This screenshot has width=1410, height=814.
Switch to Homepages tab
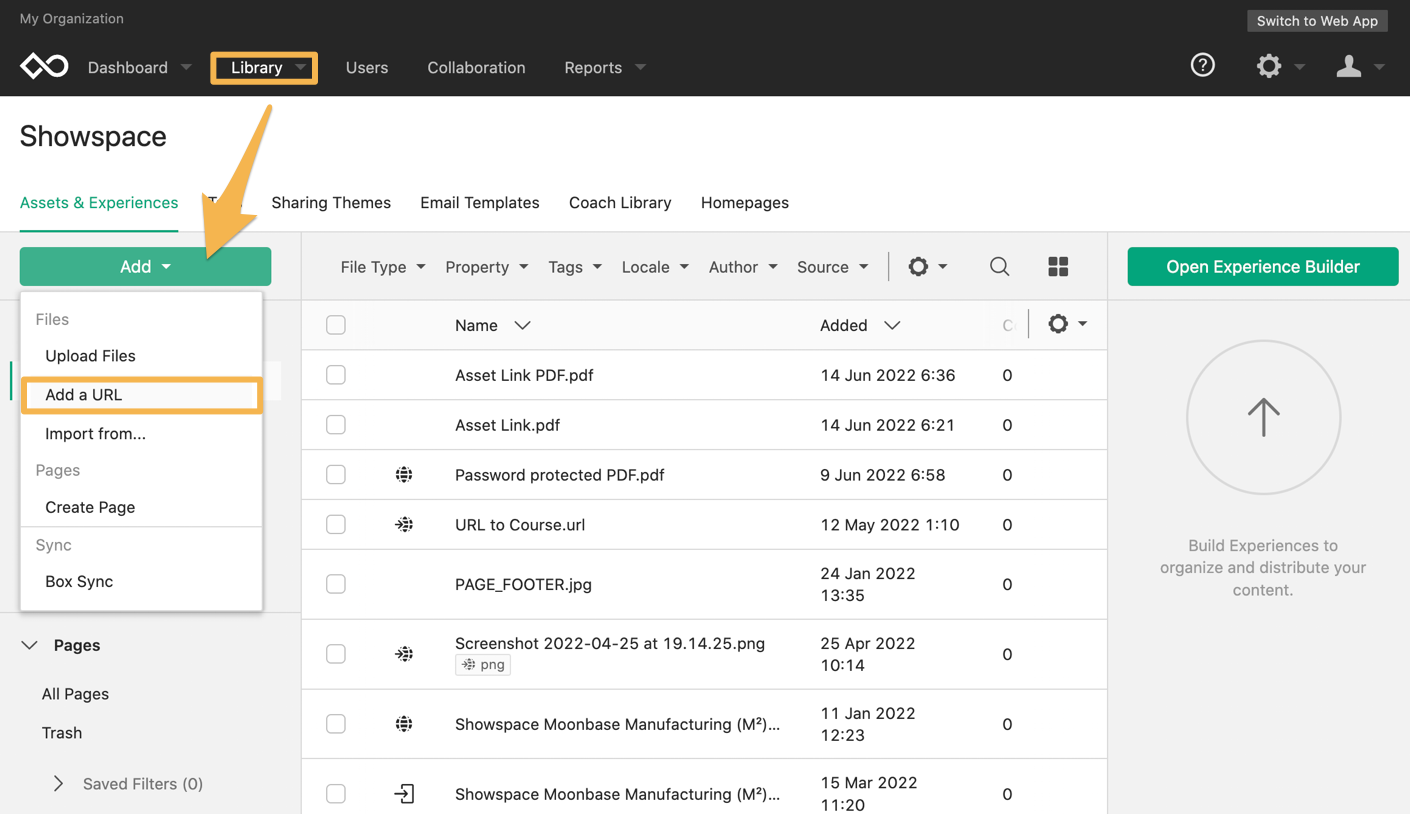745,202
